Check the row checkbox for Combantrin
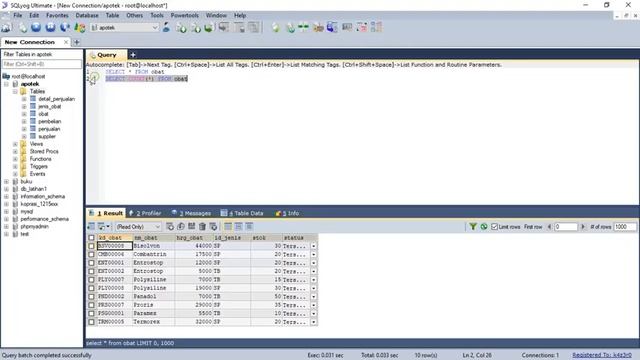640x360 pixels. pos(91,254)
